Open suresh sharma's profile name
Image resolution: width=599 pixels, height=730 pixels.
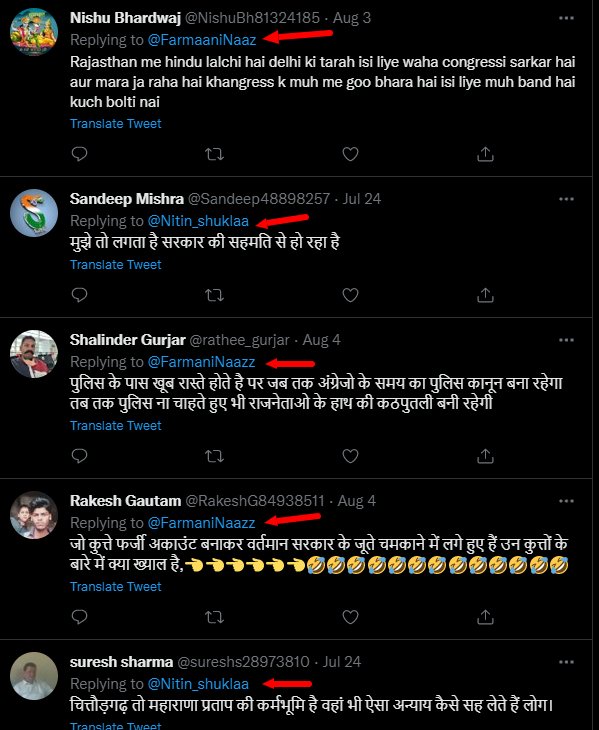(121, 662)
